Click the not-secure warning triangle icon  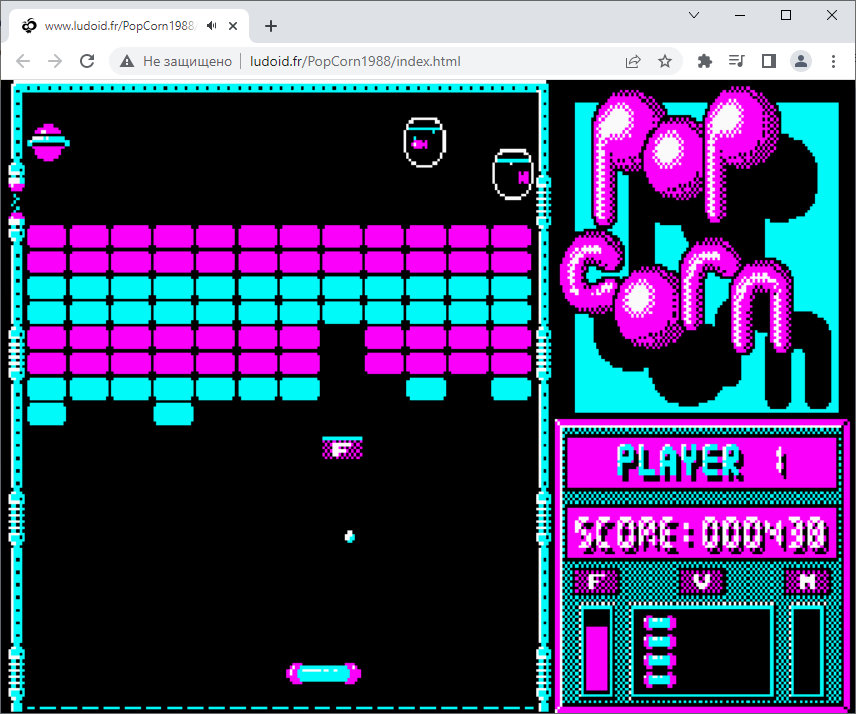tap(127, 61)
